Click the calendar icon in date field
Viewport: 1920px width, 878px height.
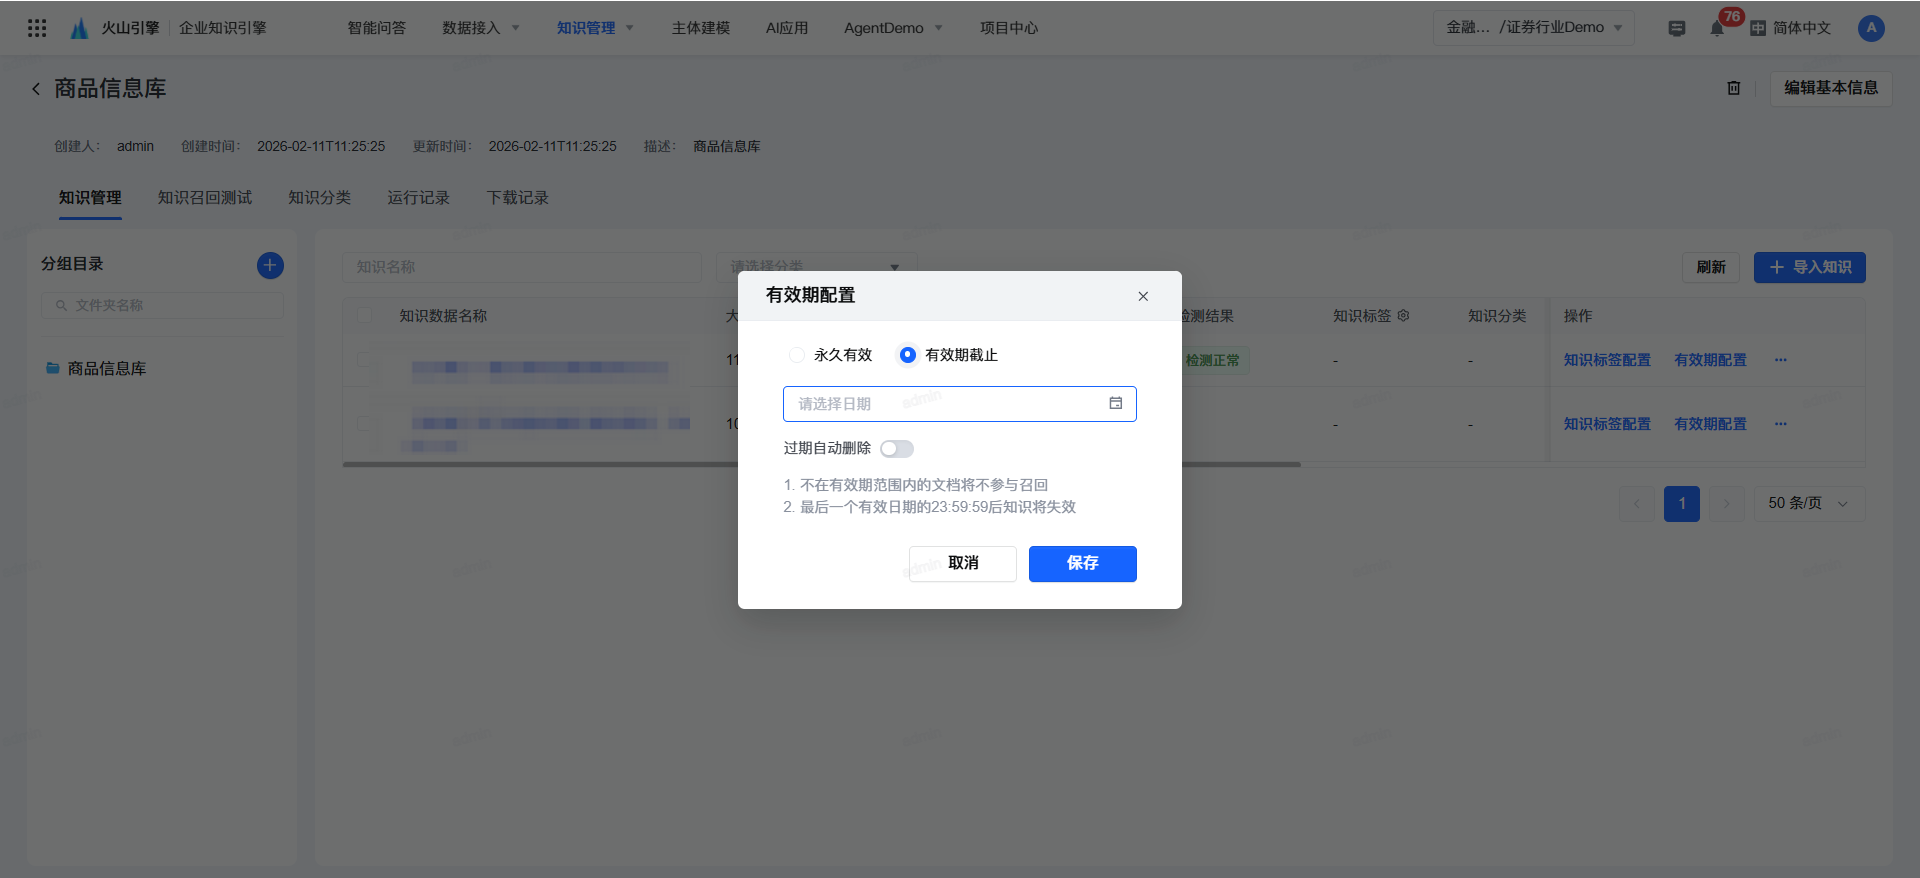(x=1116, y=403)
